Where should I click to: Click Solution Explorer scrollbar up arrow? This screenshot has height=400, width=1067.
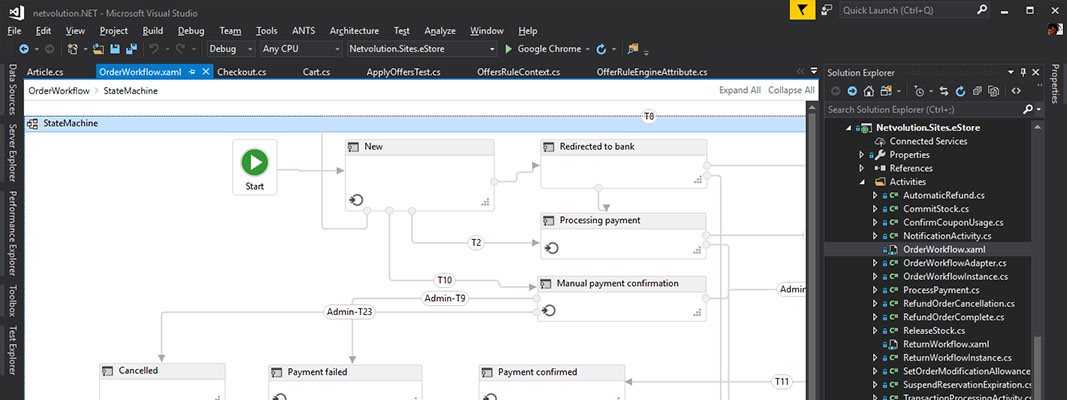(x=1037, y=127)
